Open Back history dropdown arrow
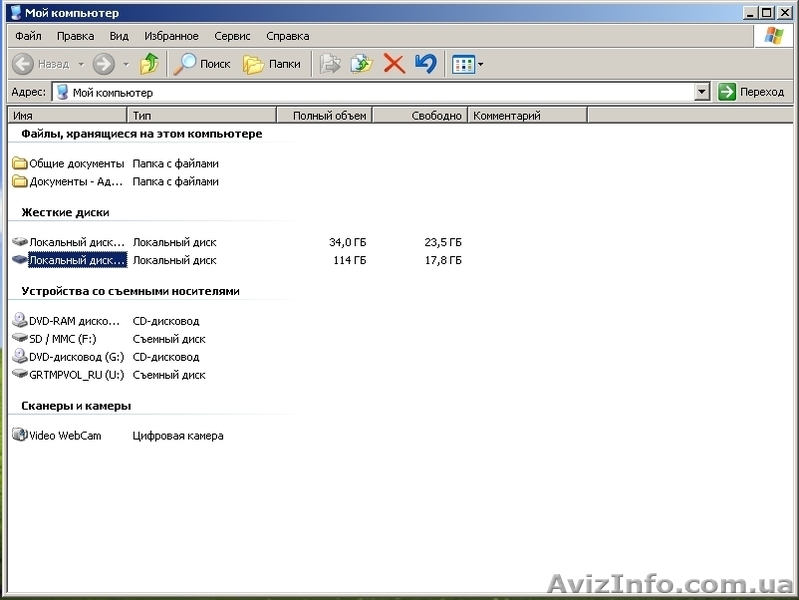The width and height of the screenshot is (799, 600). (x=81, y=65)
